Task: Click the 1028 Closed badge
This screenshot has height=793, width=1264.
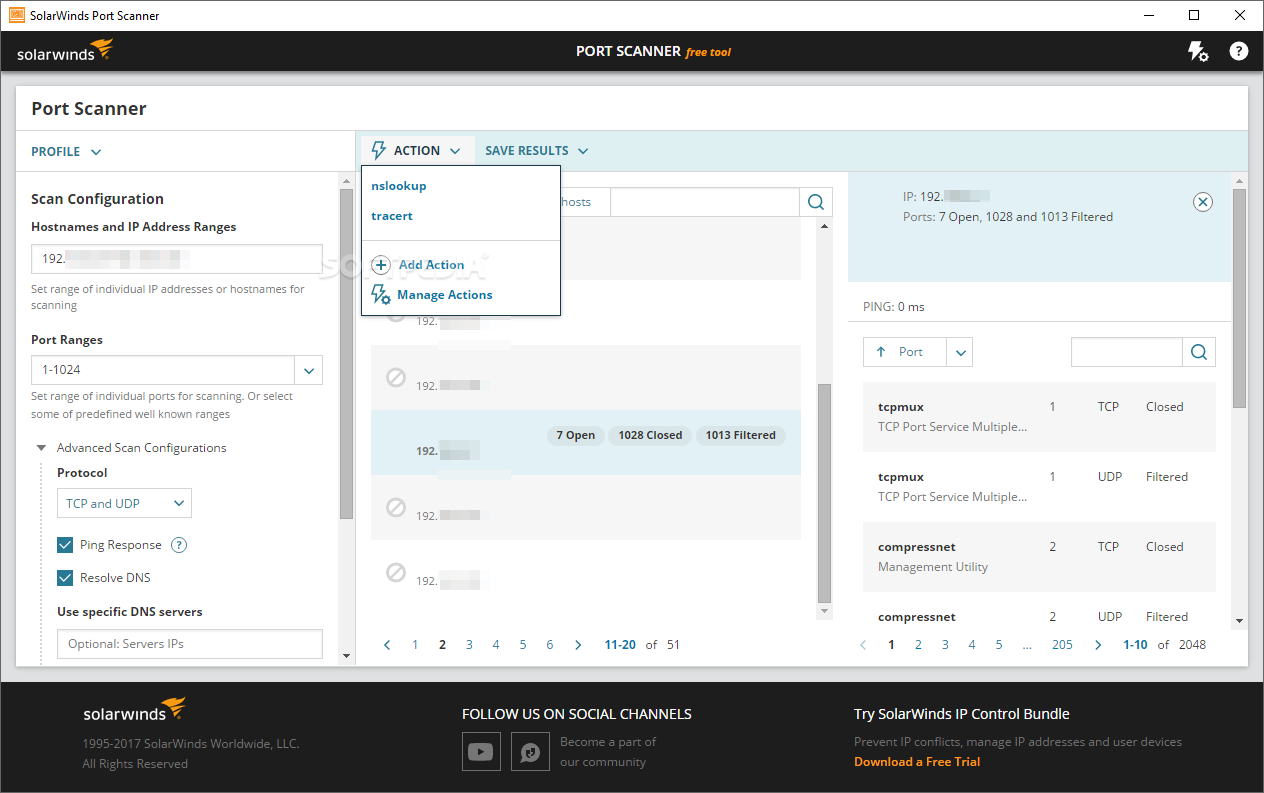Action: tap(650, 435)
